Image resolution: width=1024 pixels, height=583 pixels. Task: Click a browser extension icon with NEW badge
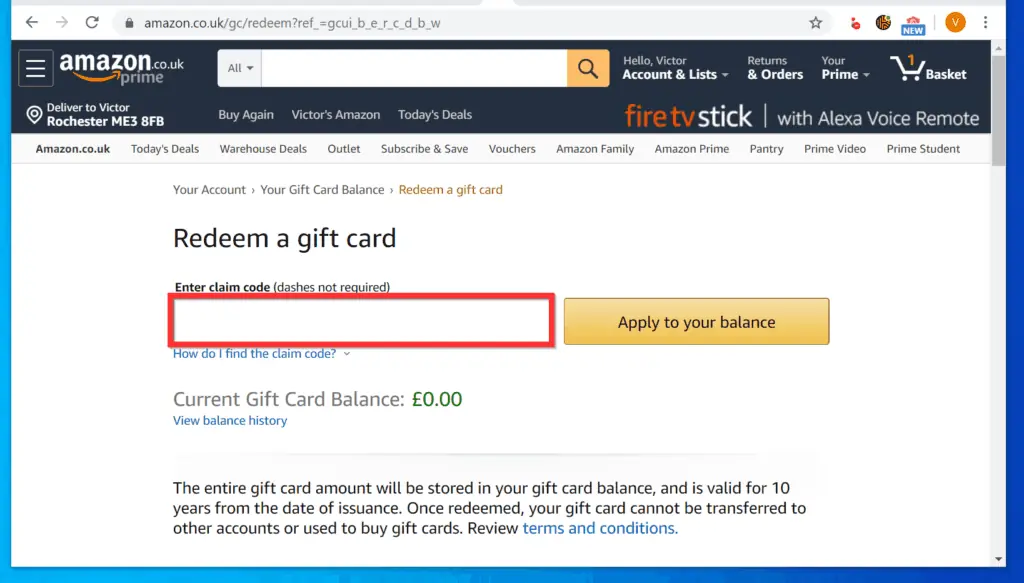tap(913, 21)
